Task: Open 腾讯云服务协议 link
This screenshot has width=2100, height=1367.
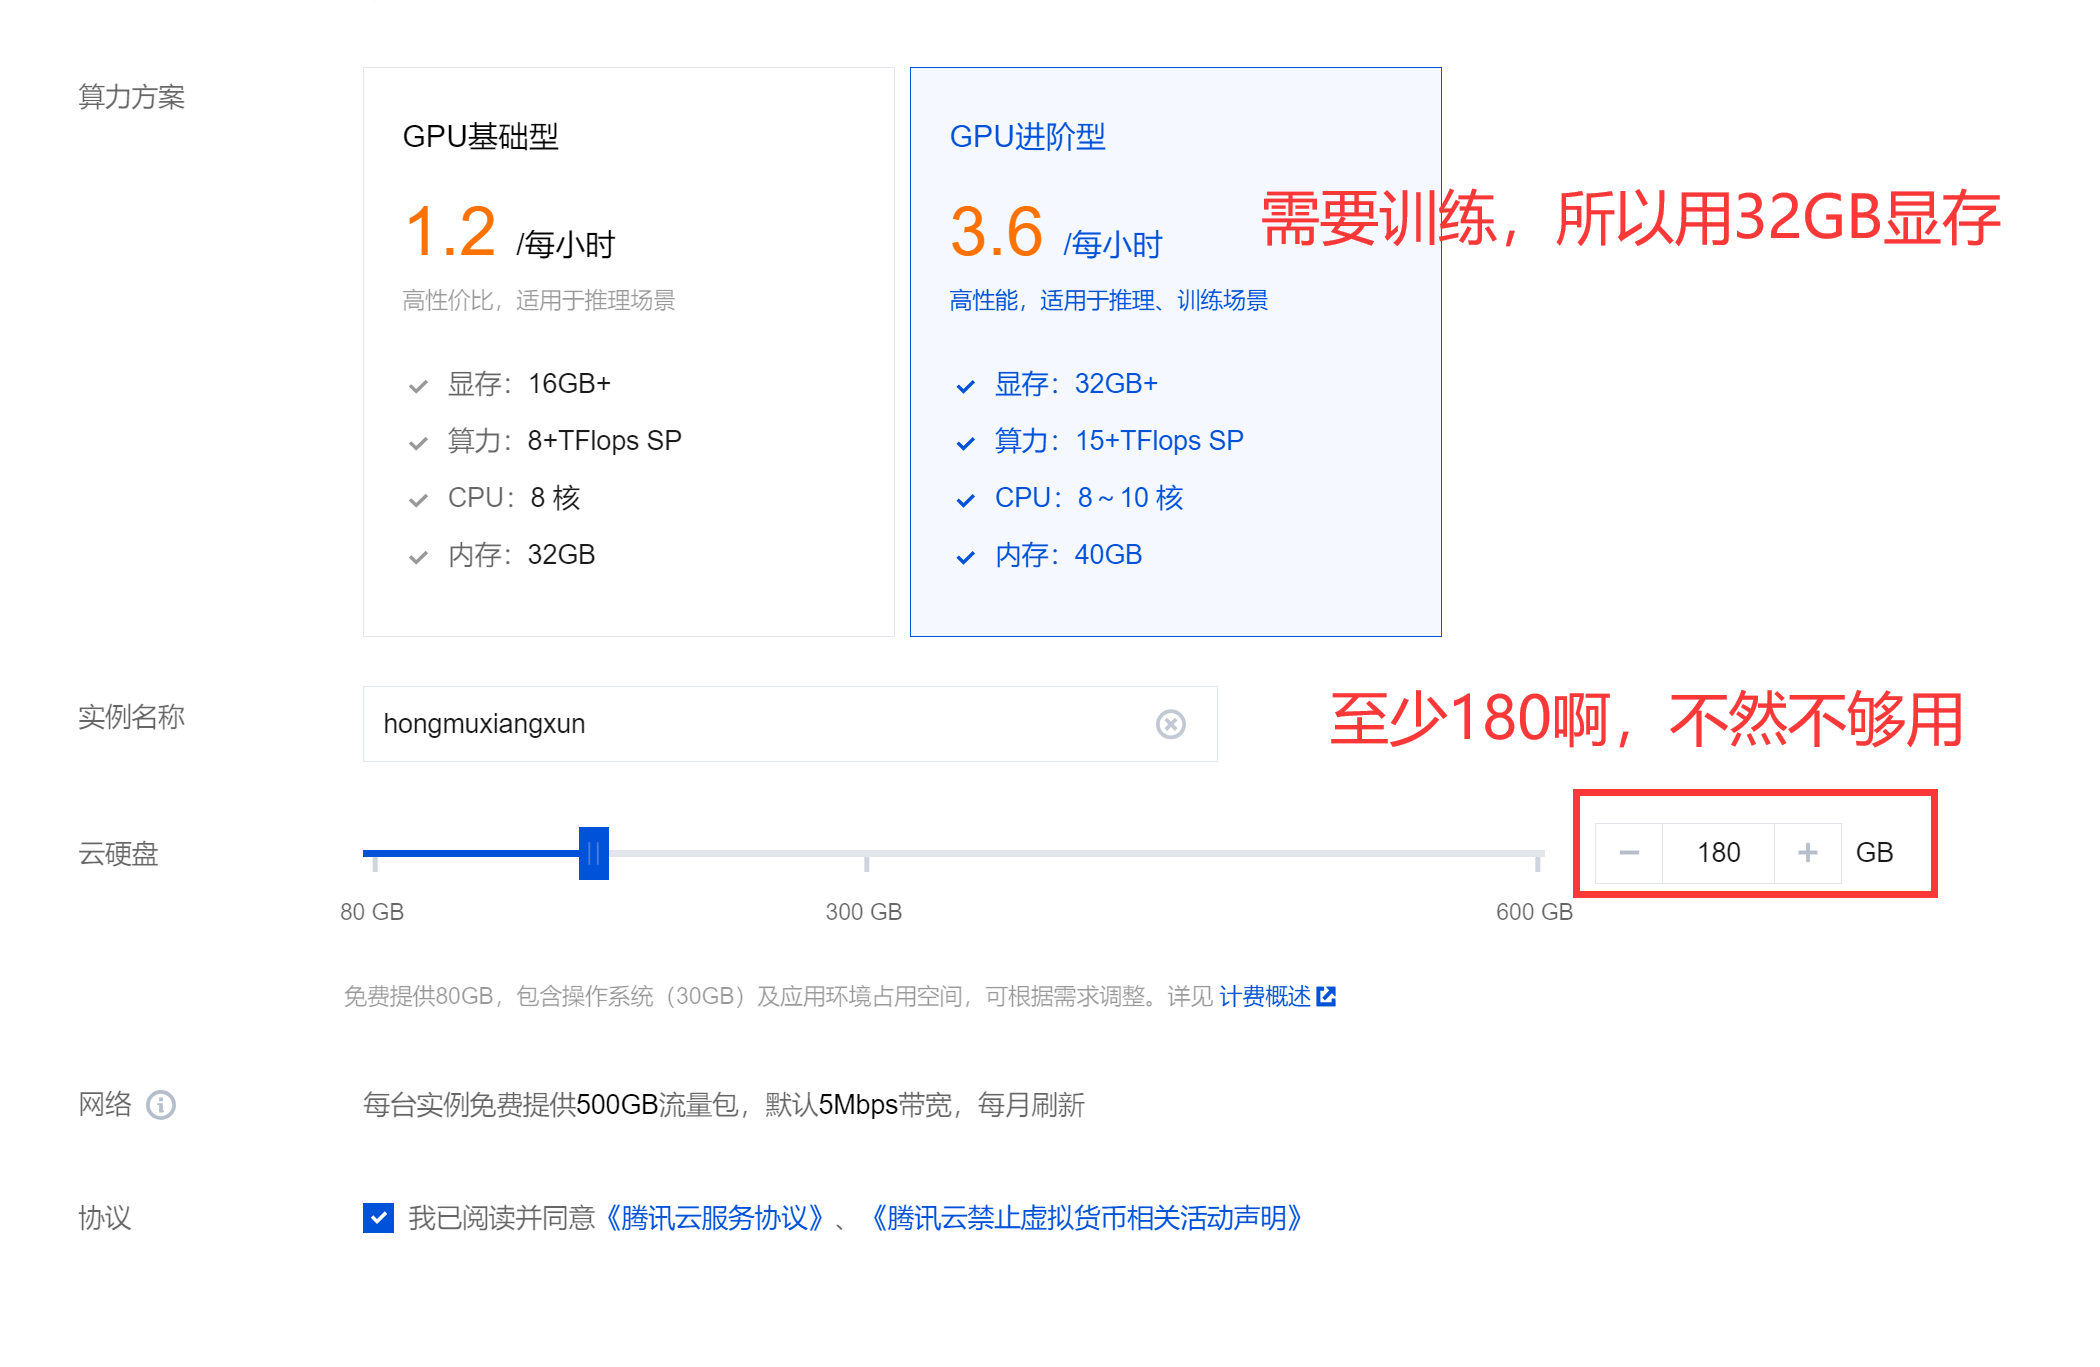Action: coord(714,1218)
